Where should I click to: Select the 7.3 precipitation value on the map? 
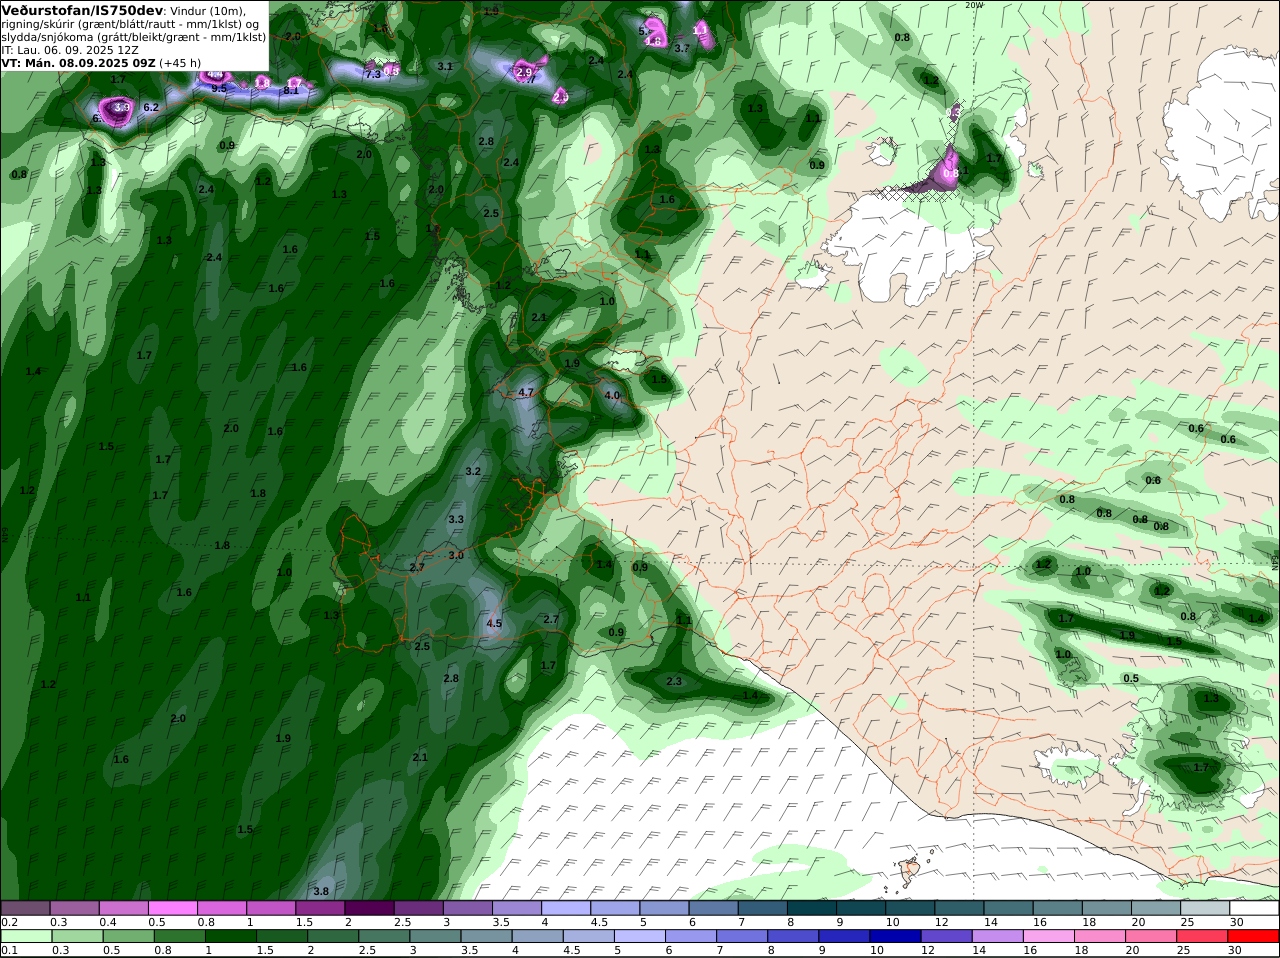372,75
